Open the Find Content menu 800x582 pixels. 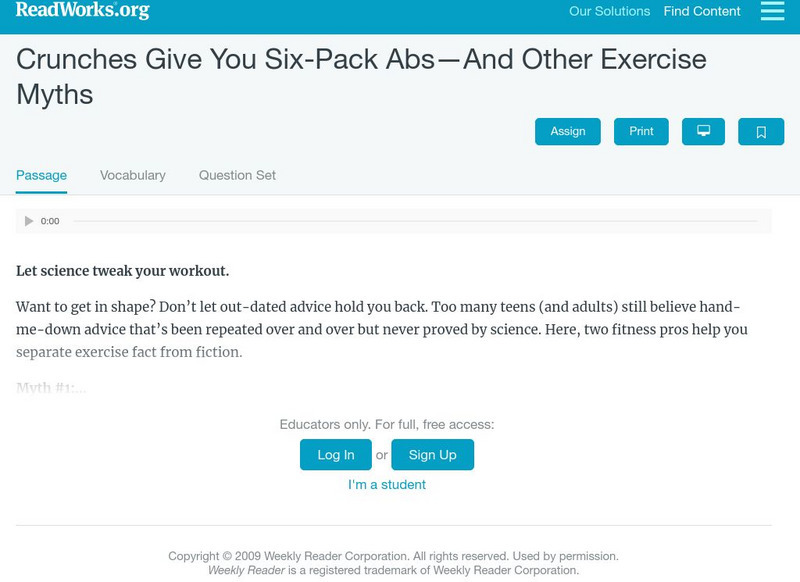pos(700,12)
